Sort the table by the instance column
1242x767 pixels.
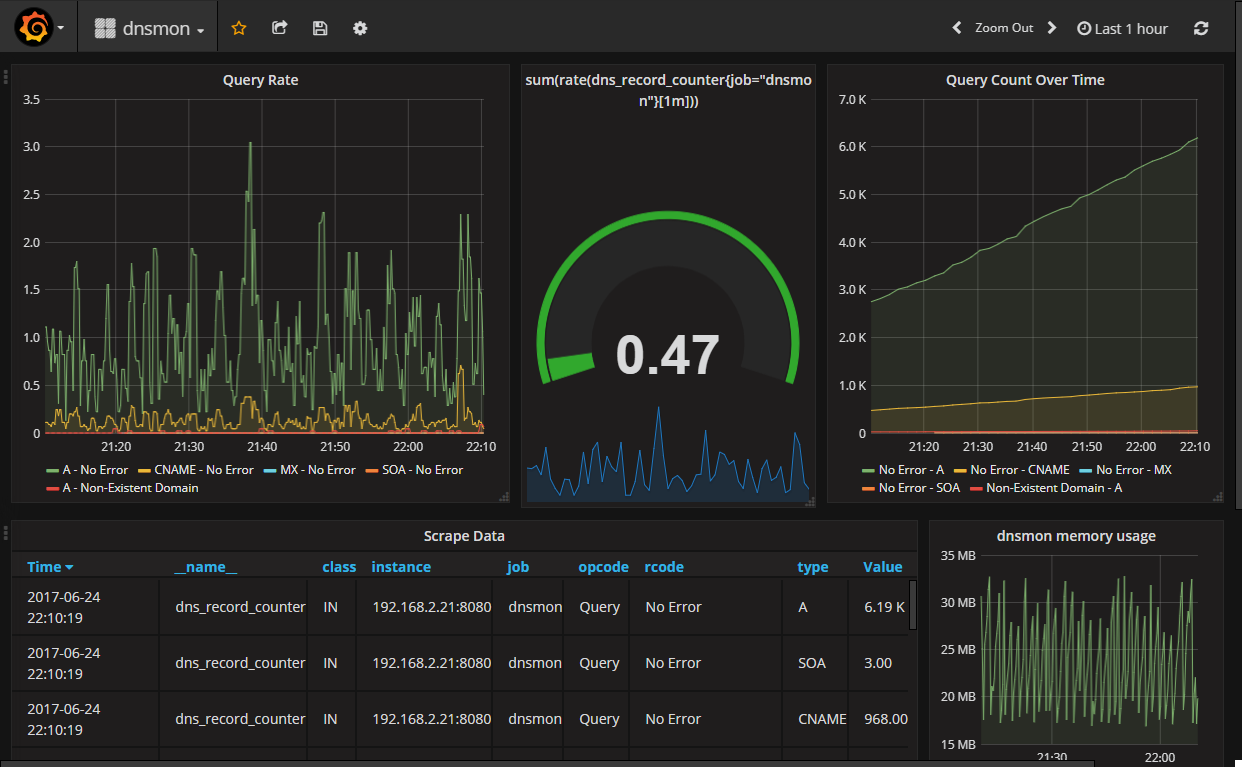point(401,567)
